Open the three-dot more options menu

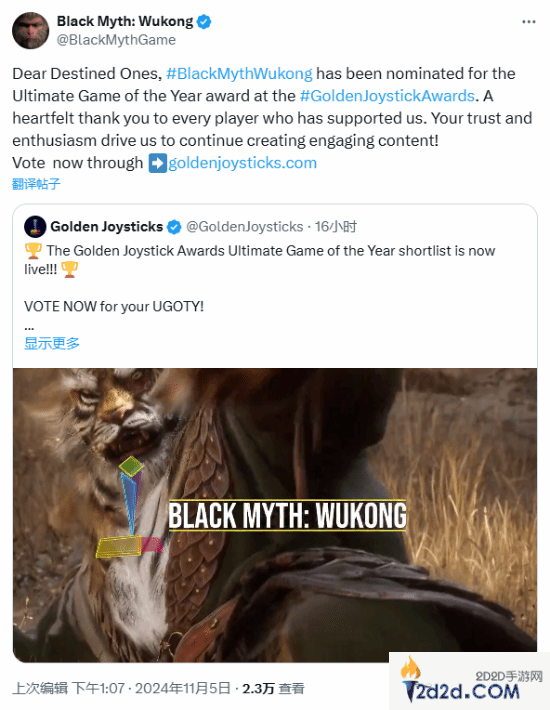coord(529,22)
